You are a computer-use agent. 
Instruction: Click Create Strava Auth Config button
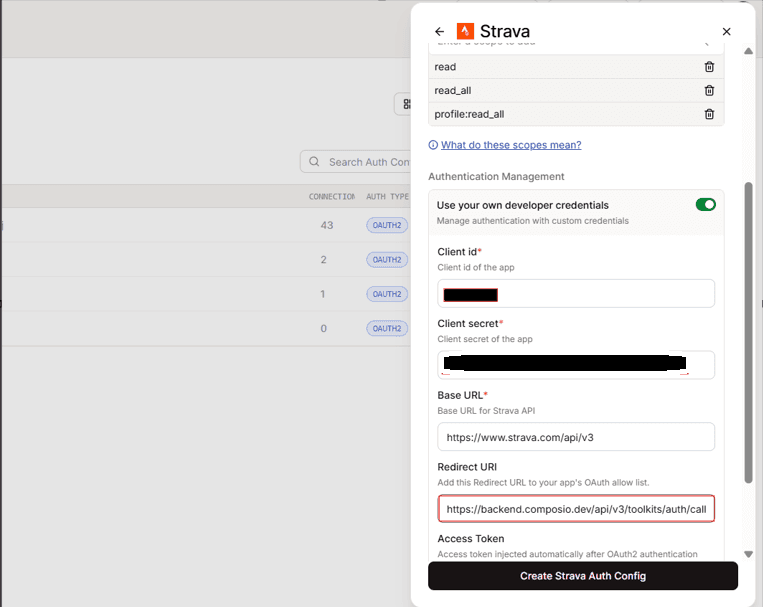tap(583, 576)
